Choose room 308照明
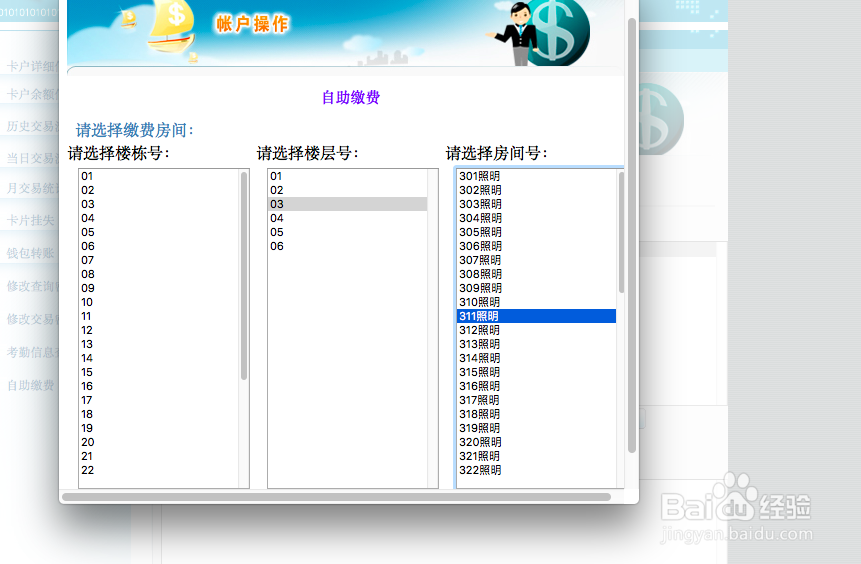861x564 pixels. pos(536,274)
